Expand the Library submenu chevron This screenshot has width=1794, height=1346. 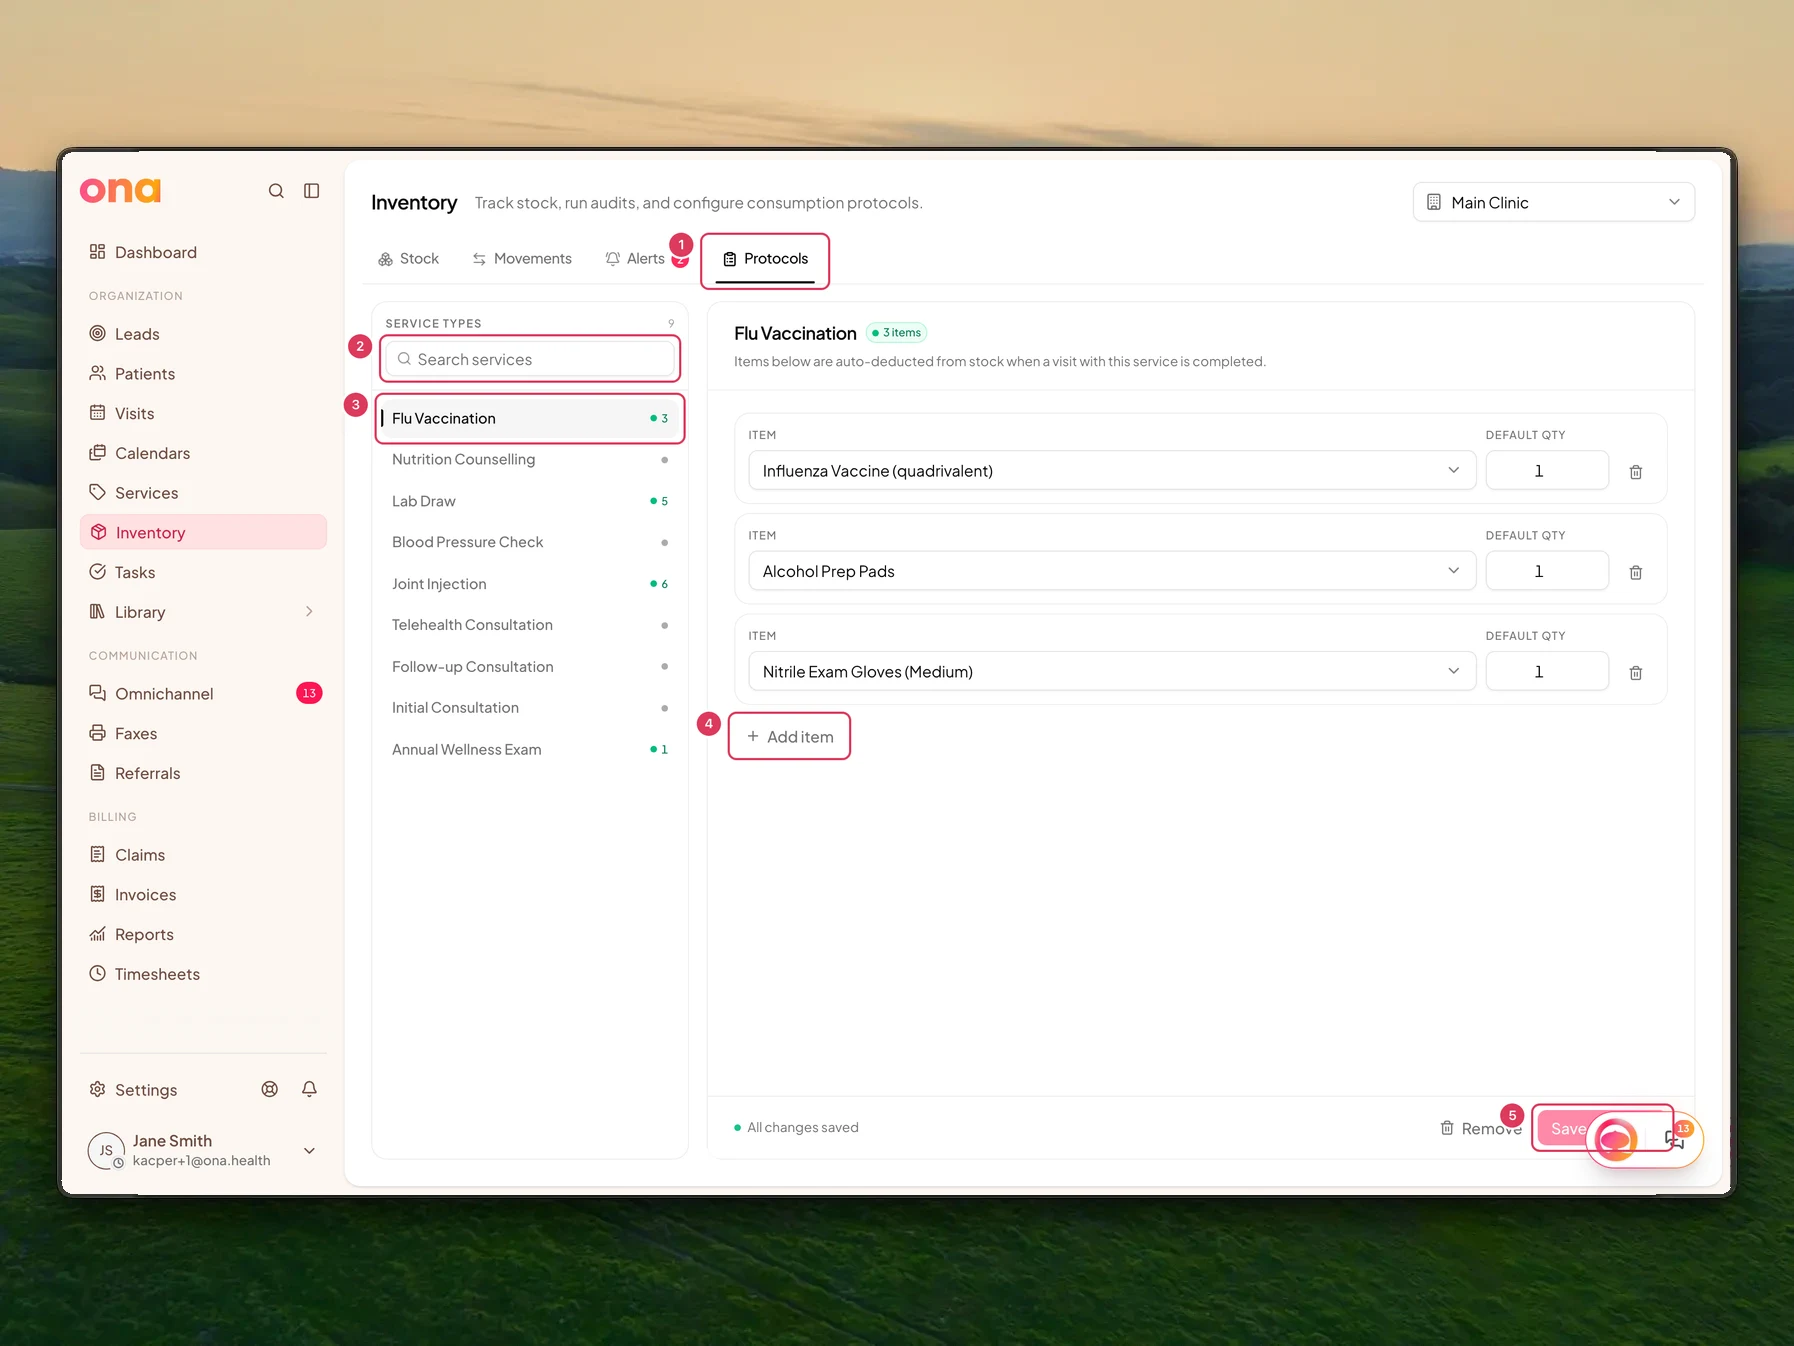(x=309, y=612)
